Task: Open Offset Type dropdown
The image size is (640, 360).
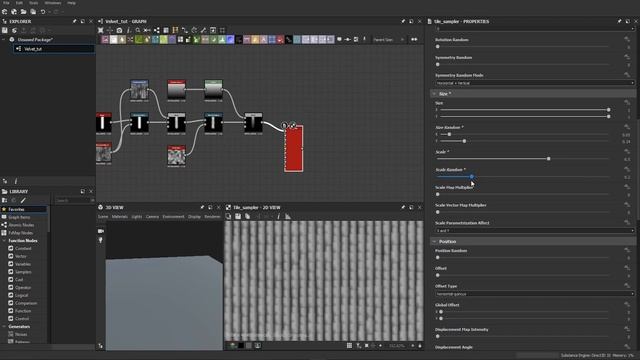Action: pyautogui.click(x=535, y=294)
